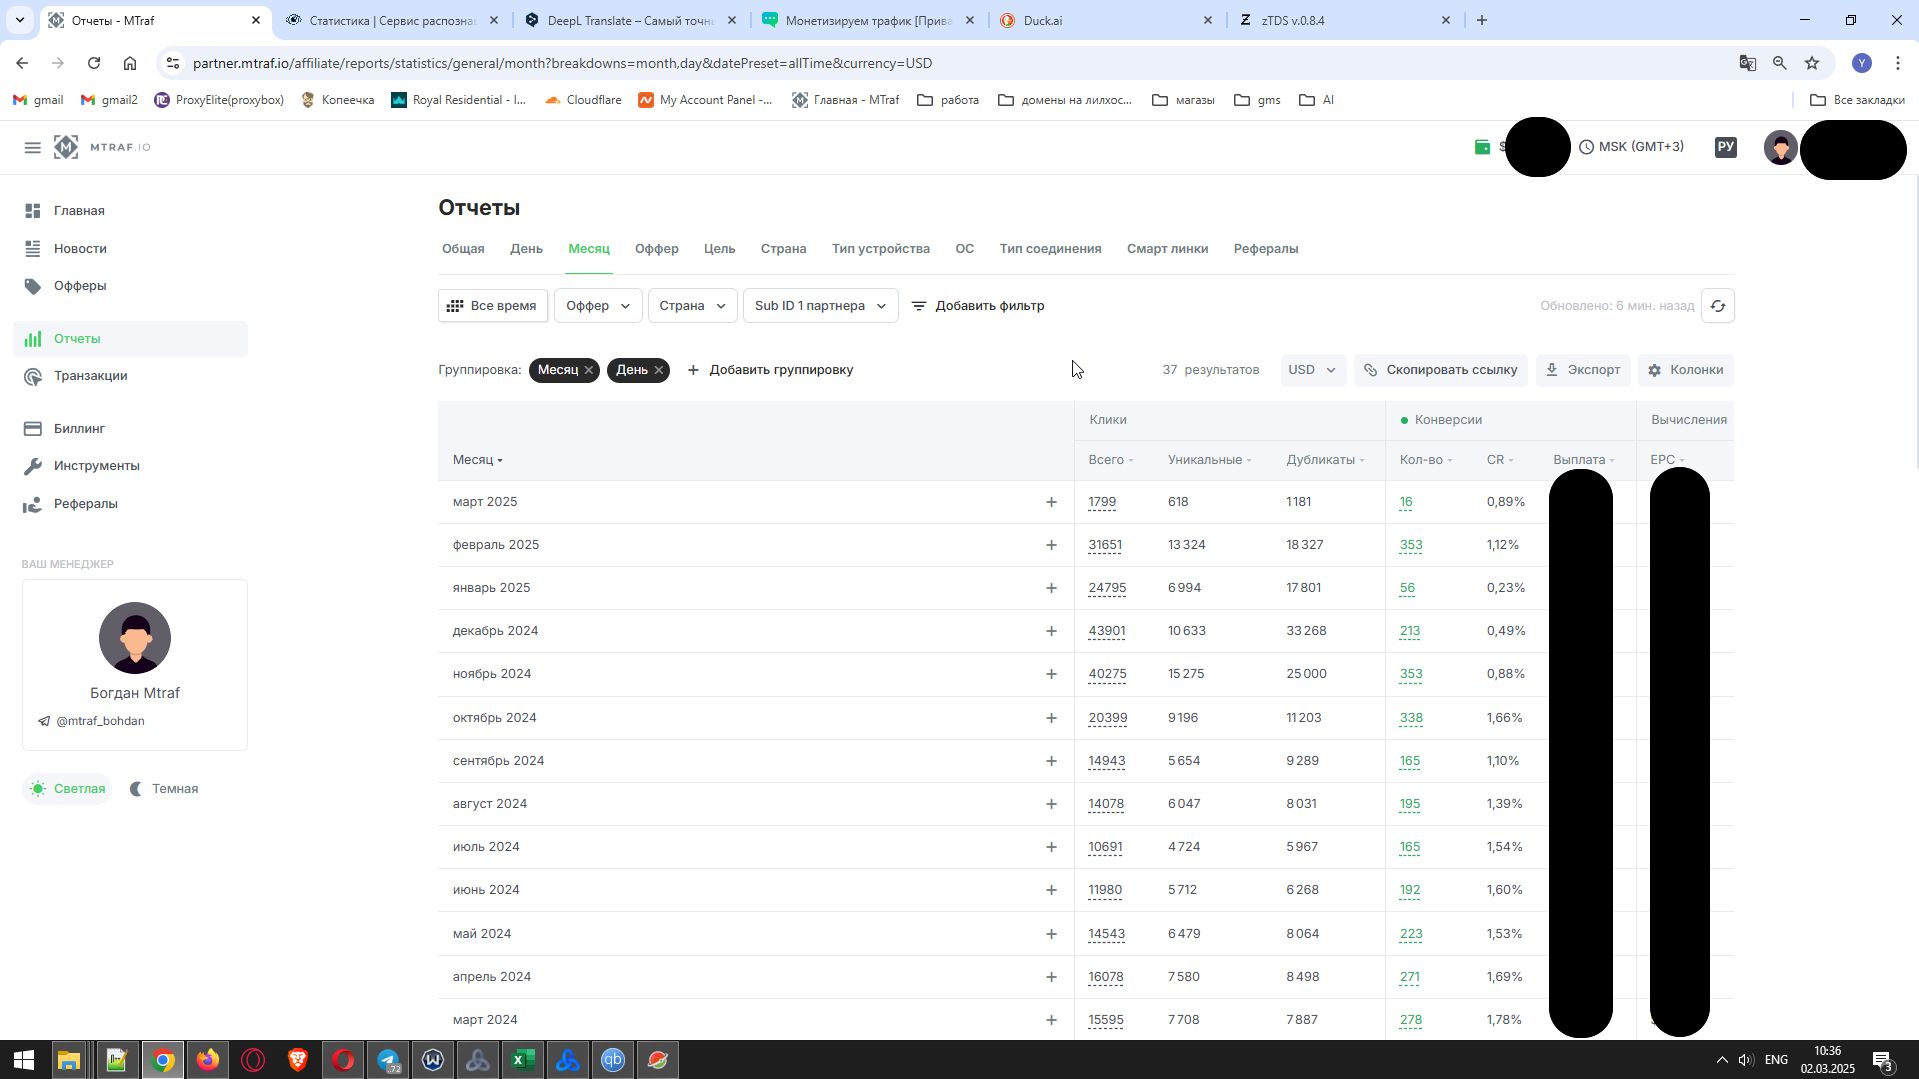Open the Инструменты sidebar item
Image resolution: width=1919 pixels, height=1079 pixels.
tap(96, 466)
